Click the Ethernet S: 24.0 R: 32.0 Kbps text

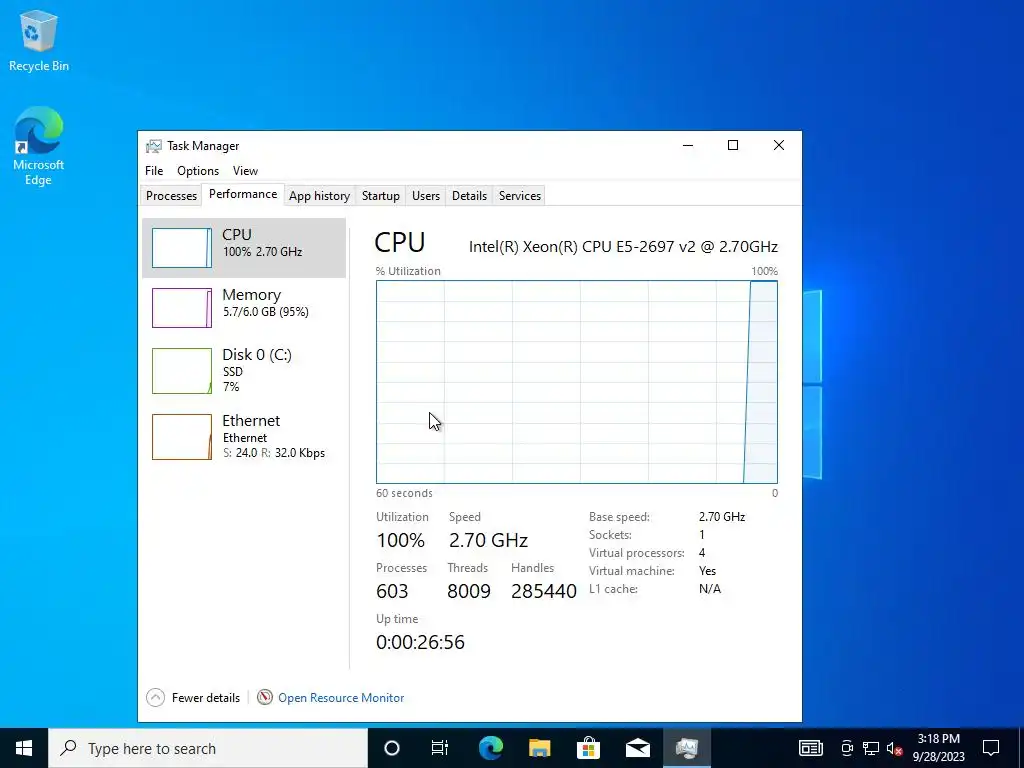click(274, 453)
